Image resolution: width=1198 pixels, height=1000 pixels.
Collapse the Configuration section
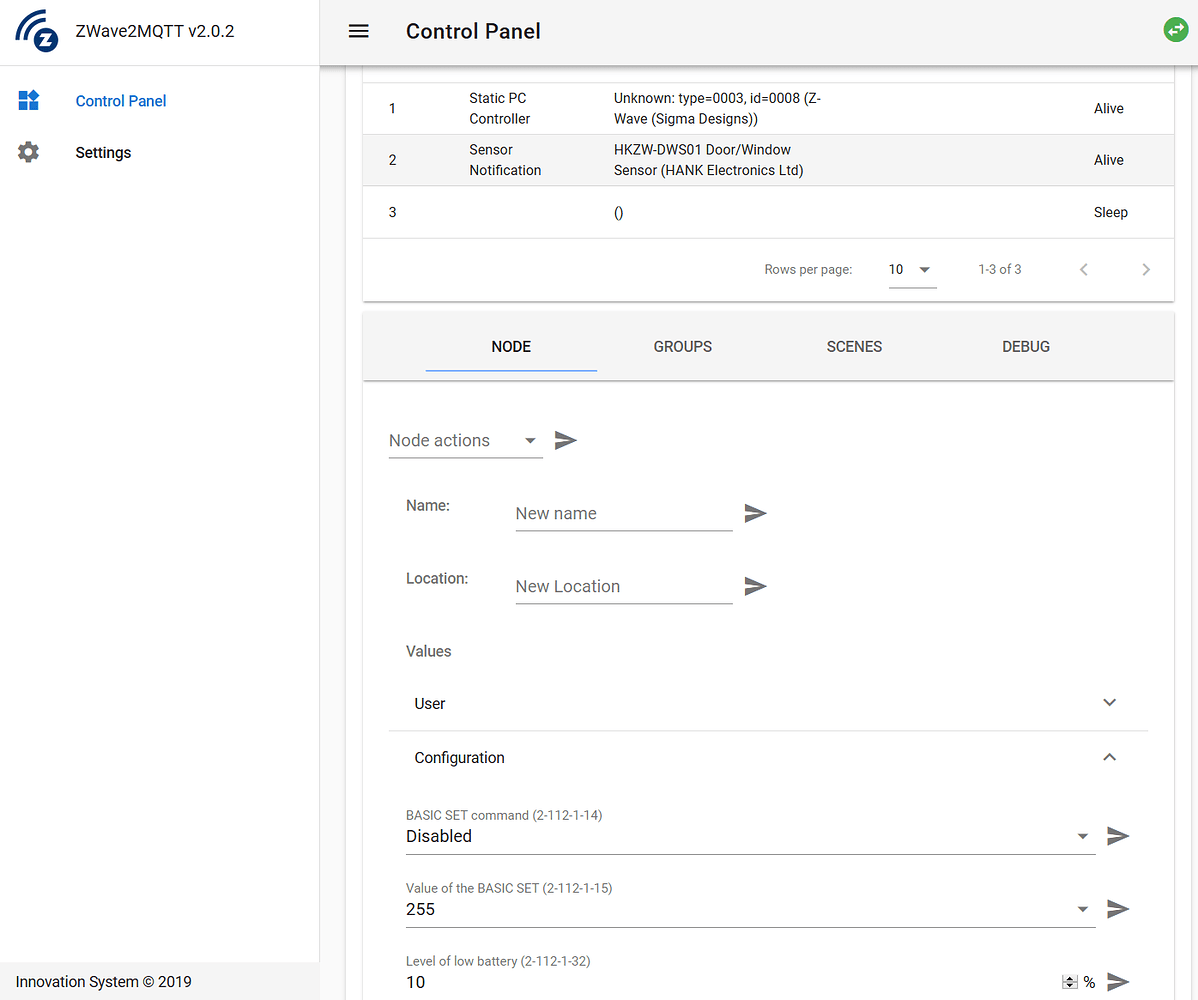click(x=1109, y=757)
